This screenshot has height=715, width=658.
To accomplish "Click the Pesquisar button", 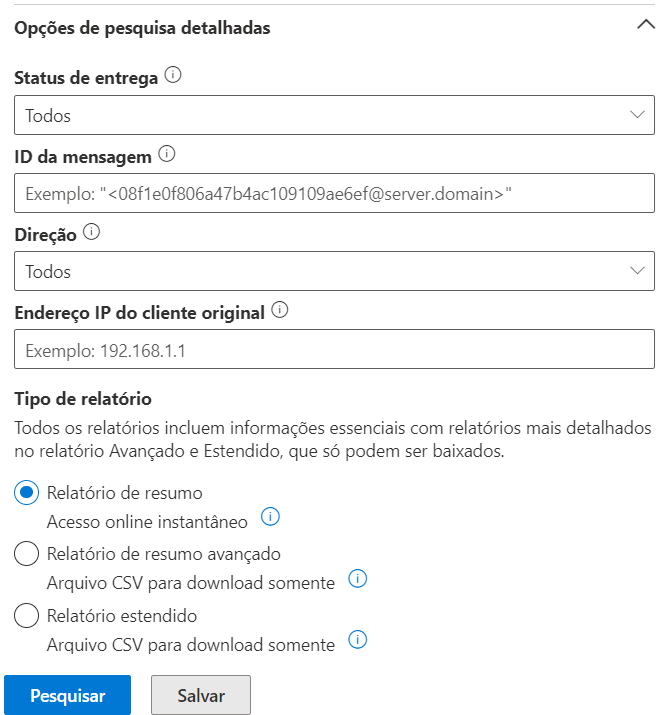I will point(67,696).
